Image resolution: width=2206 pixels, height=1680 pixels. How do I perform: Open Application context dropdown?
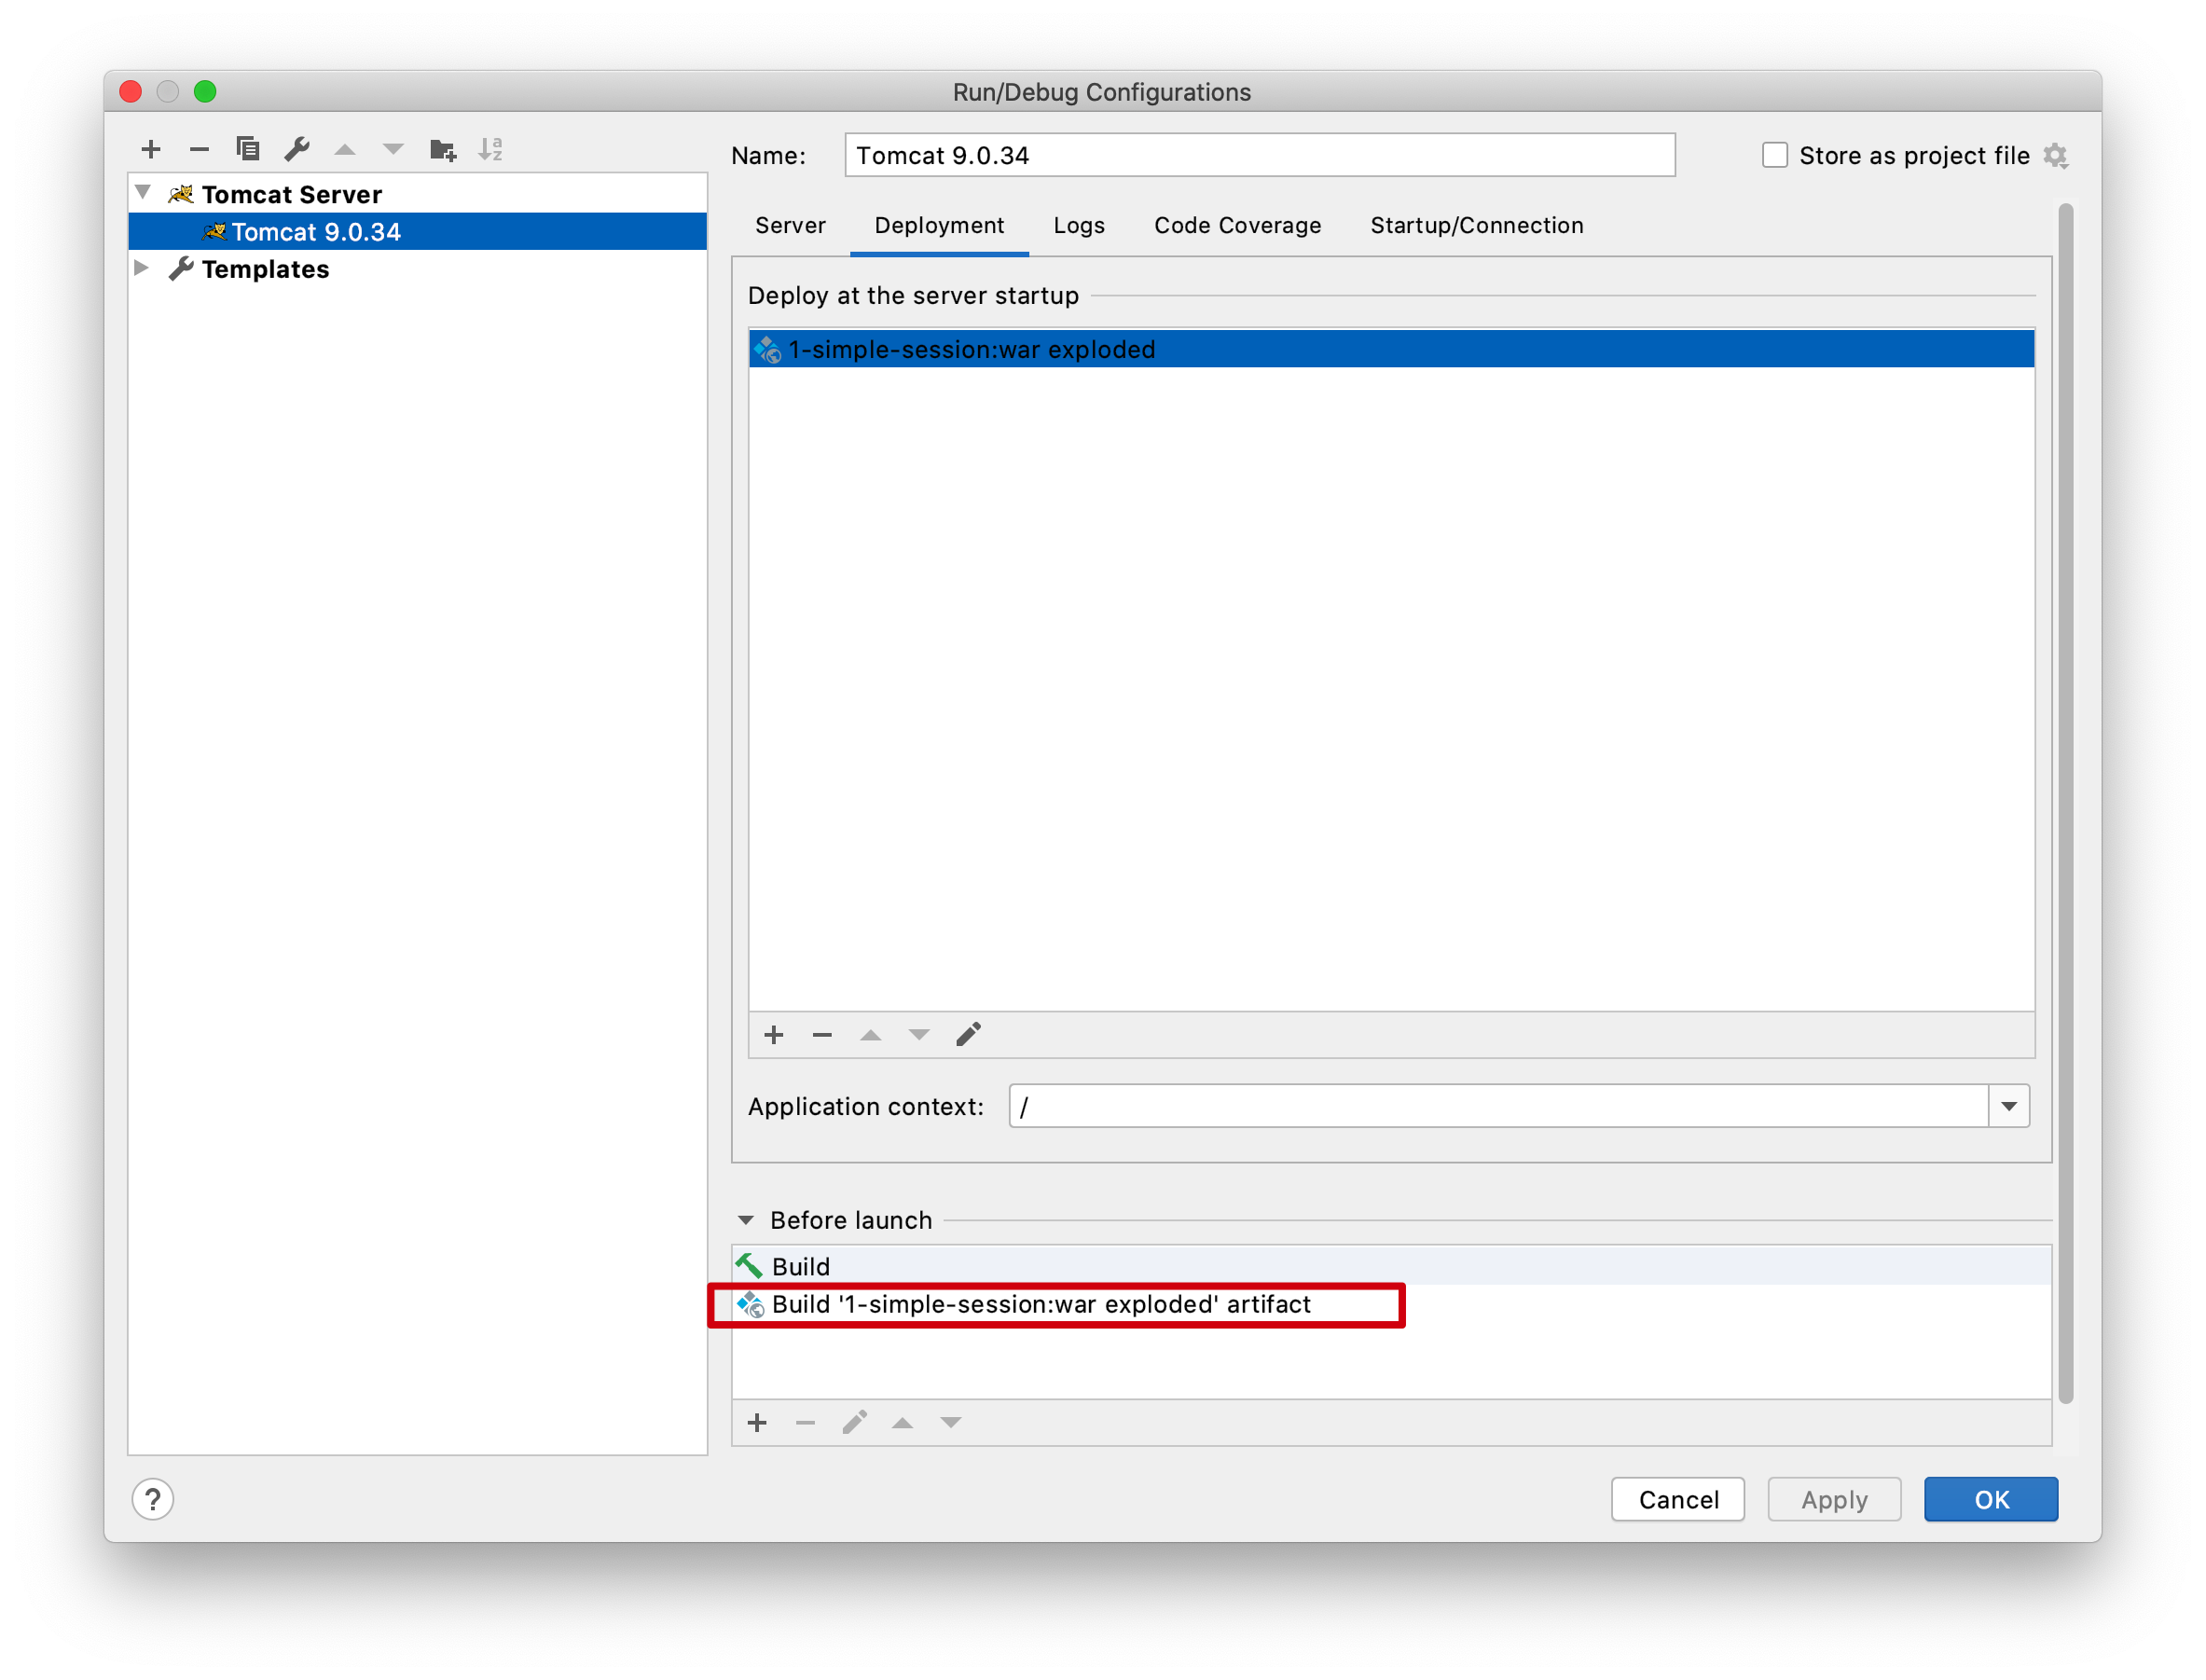(2008, 1106)
